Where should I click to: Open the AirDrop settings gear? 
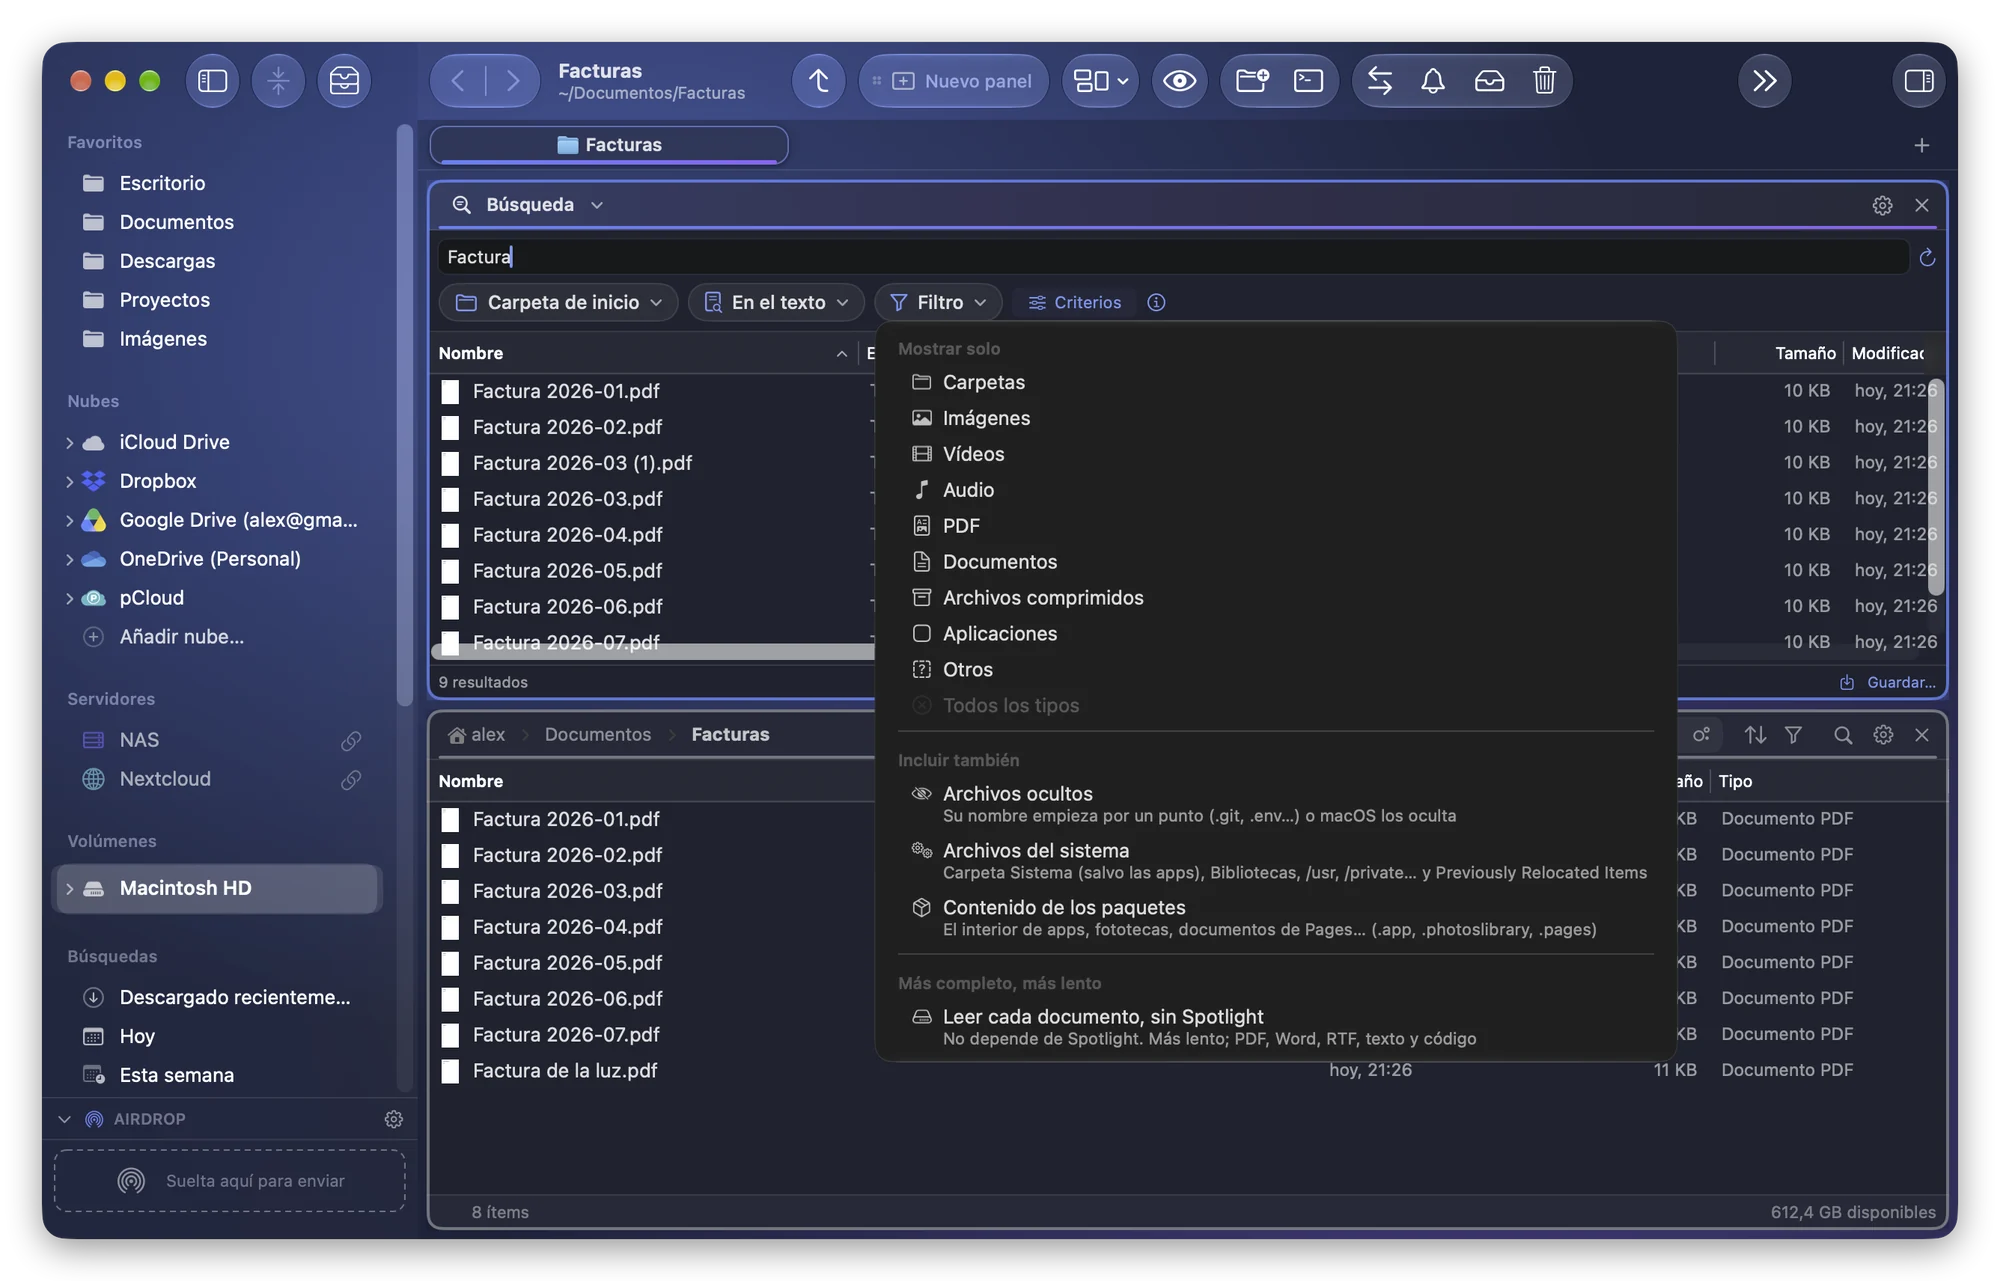tap(394, 1119)
